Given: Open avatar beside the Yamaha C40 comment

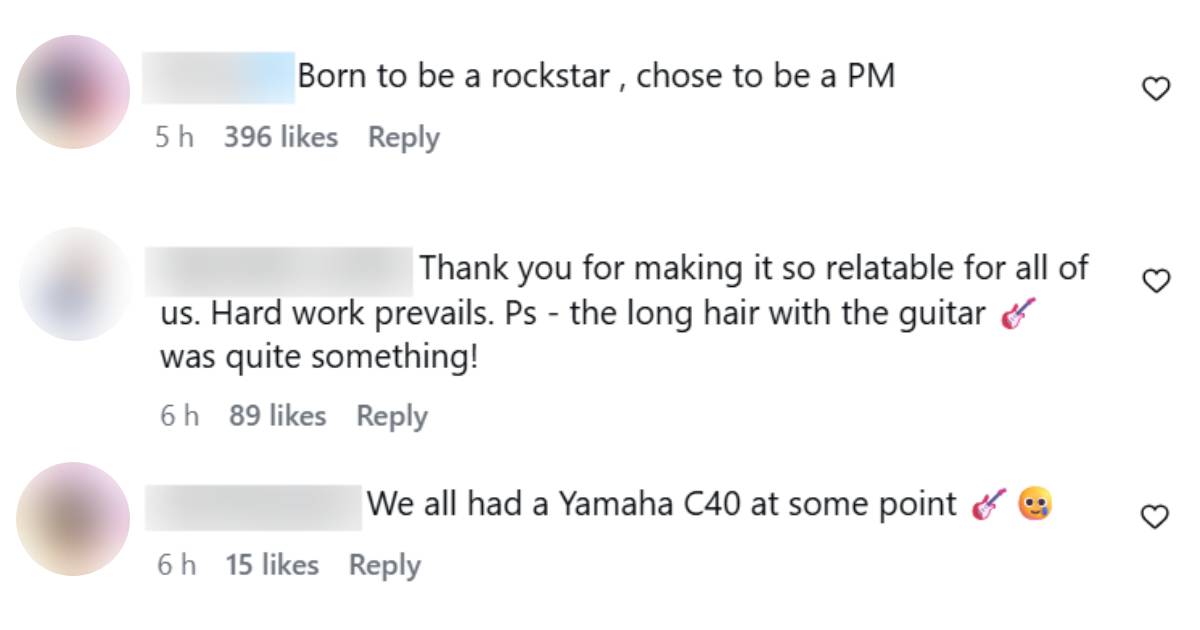Looking at the screenshot, I should [x=73, y=518].
